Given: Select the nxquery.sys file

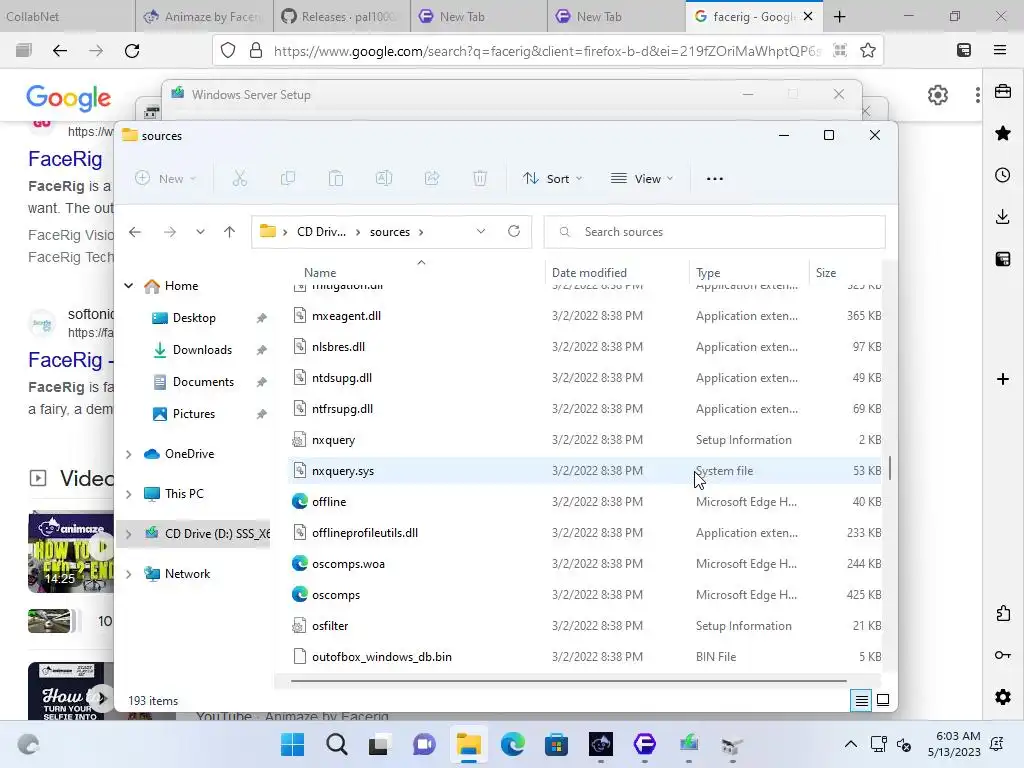Looking at the screenshot, I should [585, 471].
